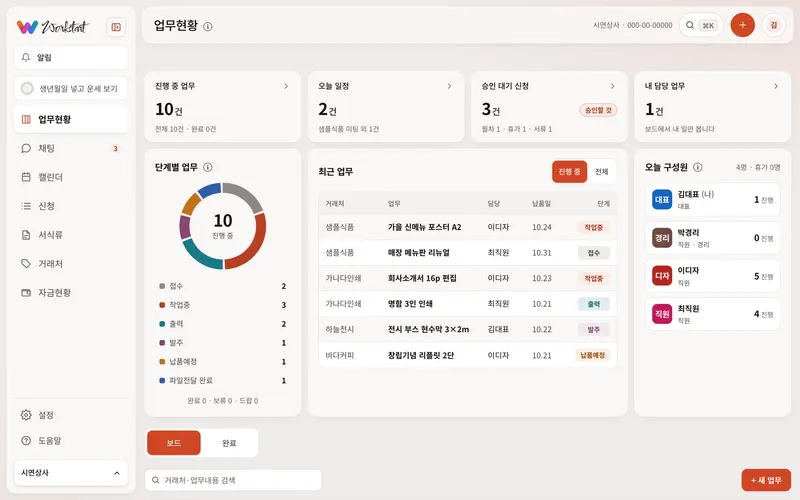
Task: Select the 출력 teal legend swatch
Action: [x=162, y=324]
